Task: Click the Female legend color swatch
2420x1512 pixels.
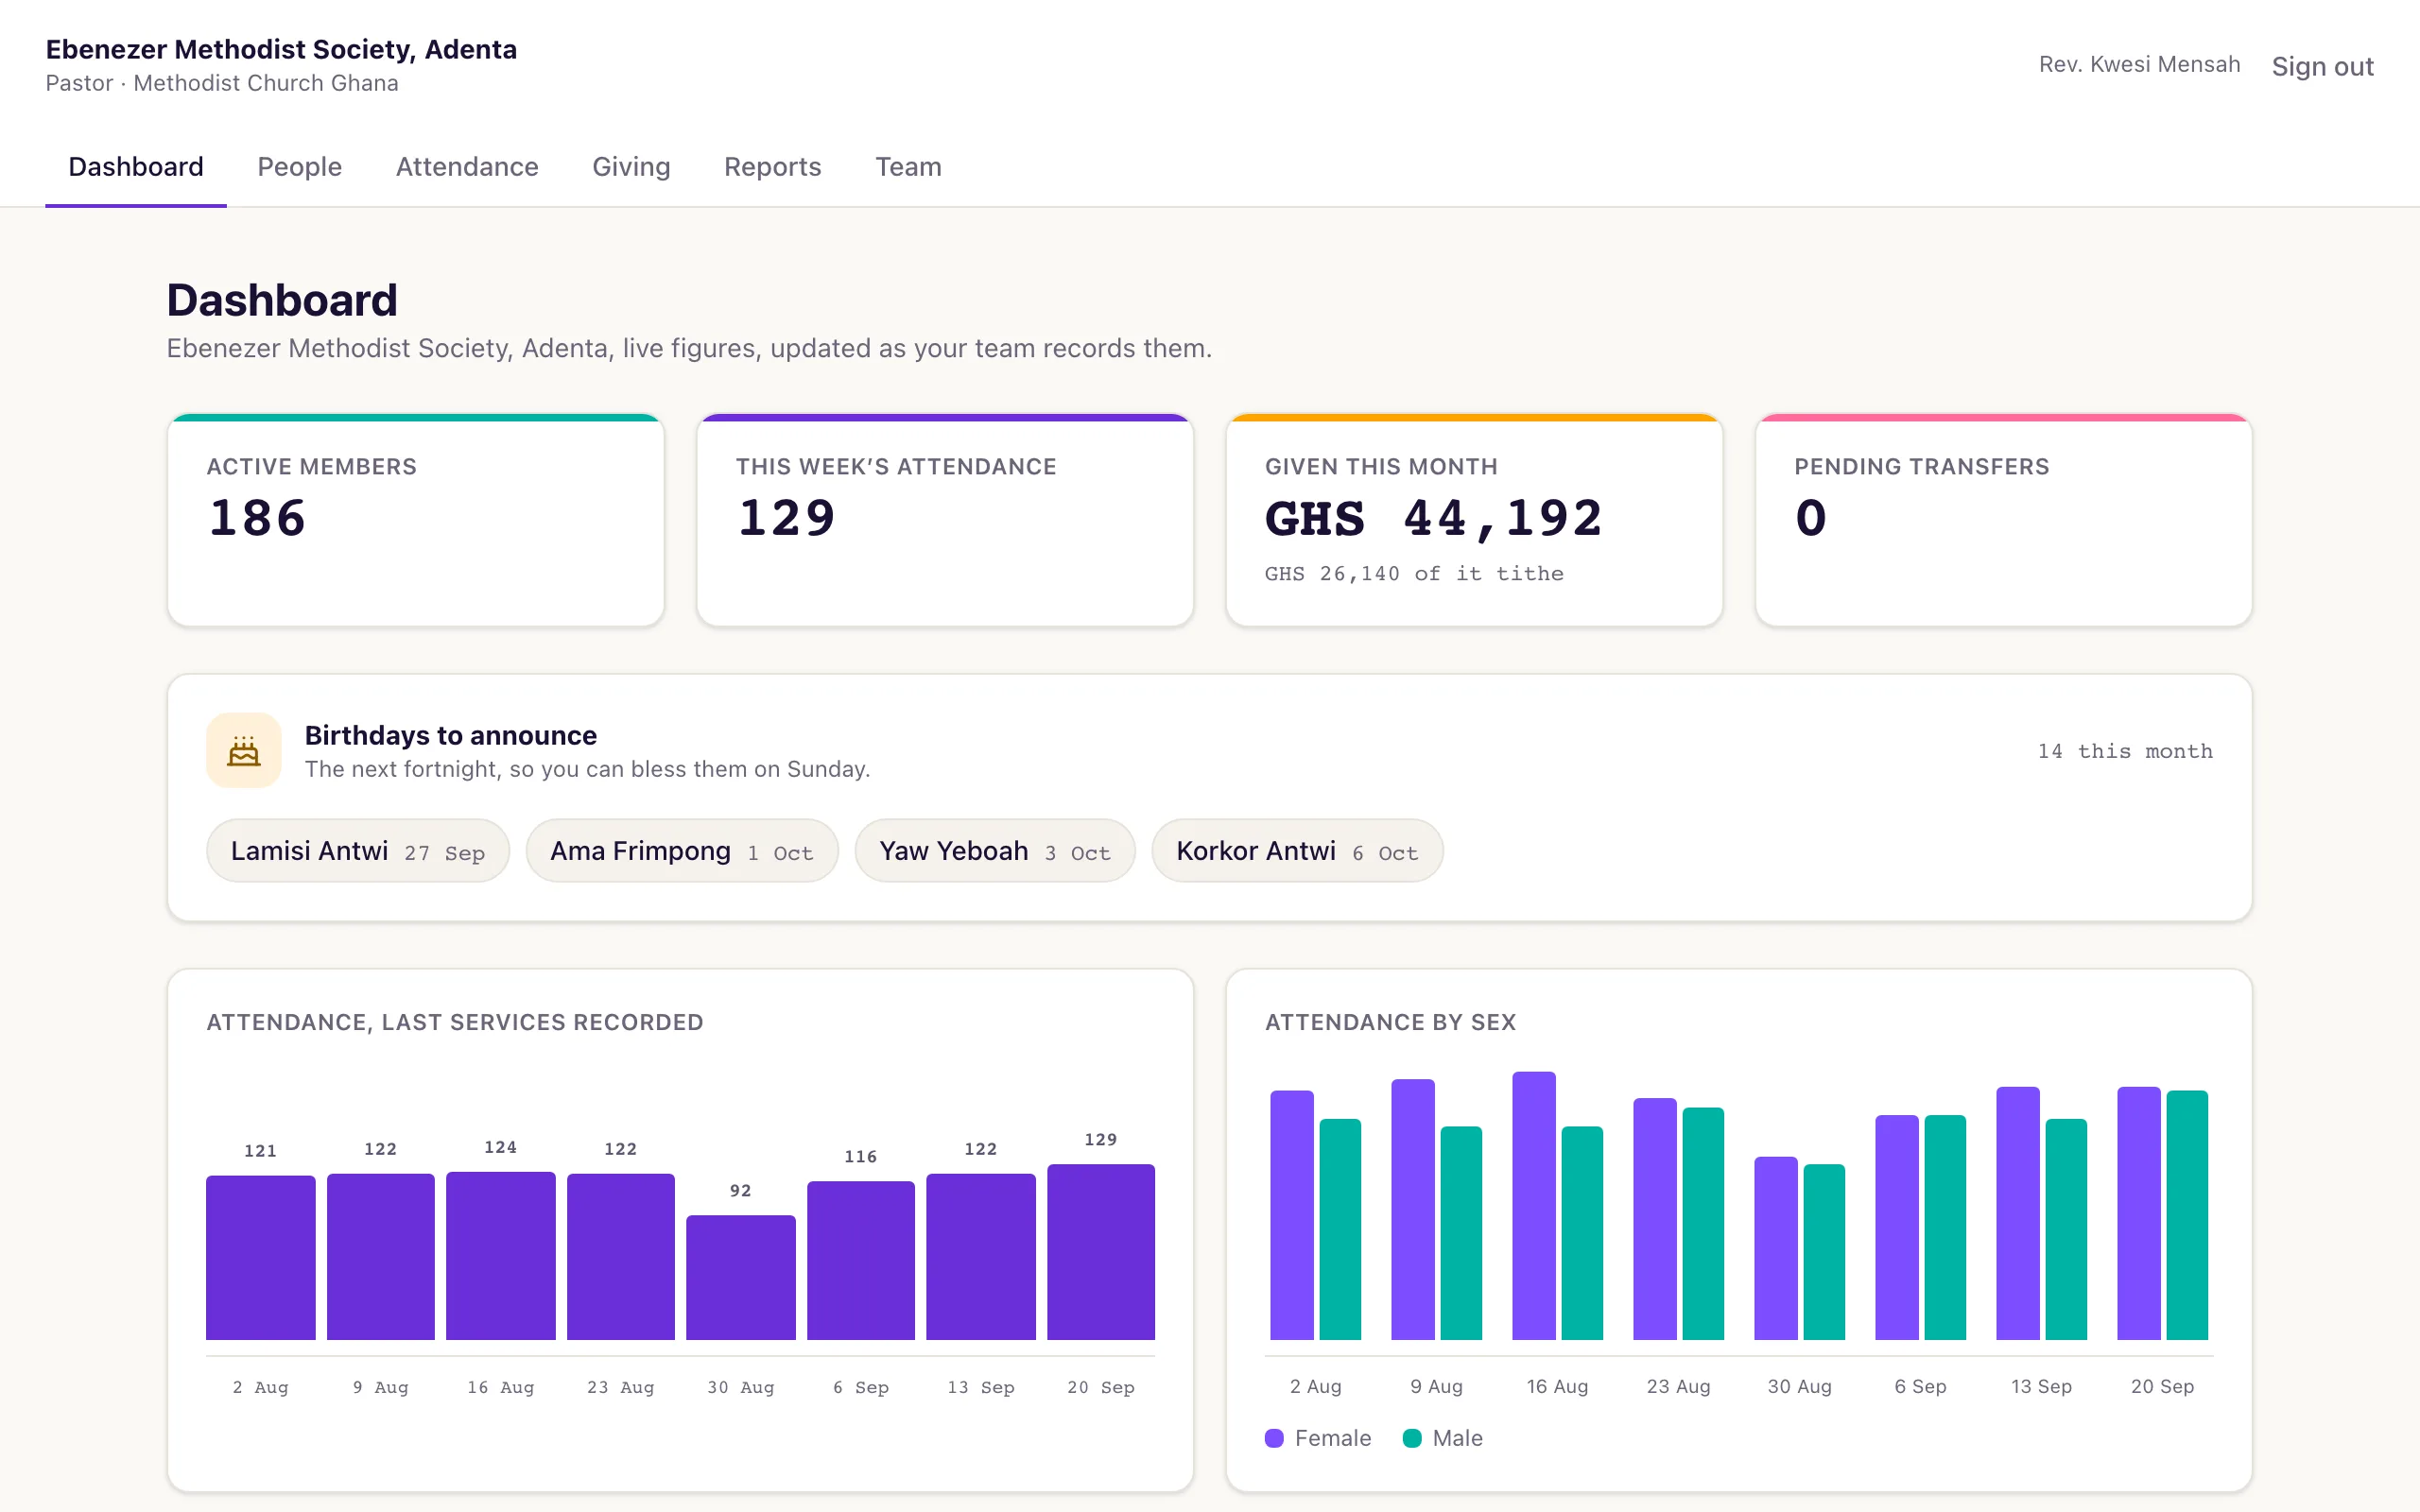Action: pyautogui.click(x=1274, y=1438)
